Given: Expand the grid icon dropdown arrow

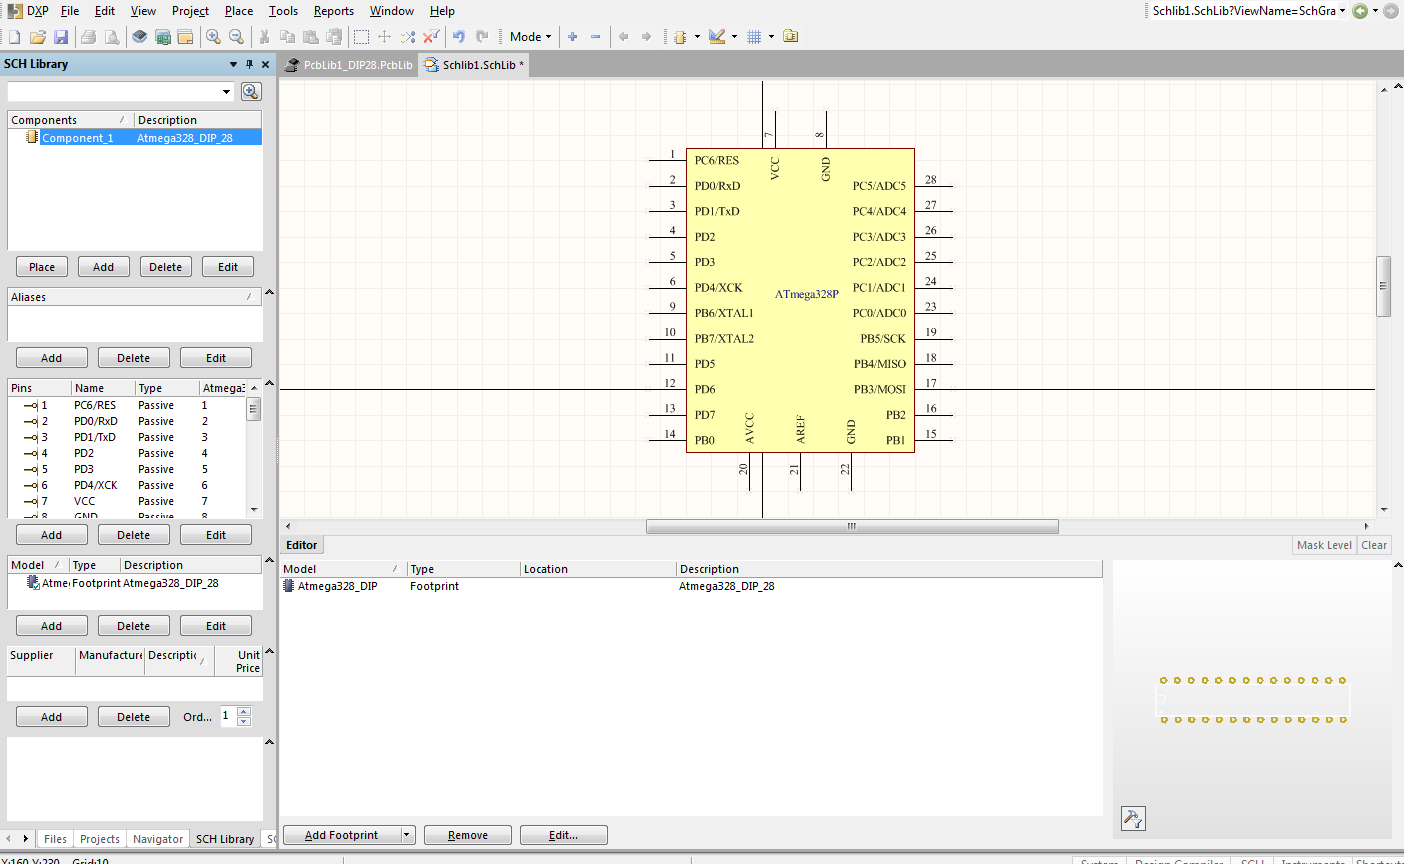Looking at the screenshot, I should pos(771,37).
